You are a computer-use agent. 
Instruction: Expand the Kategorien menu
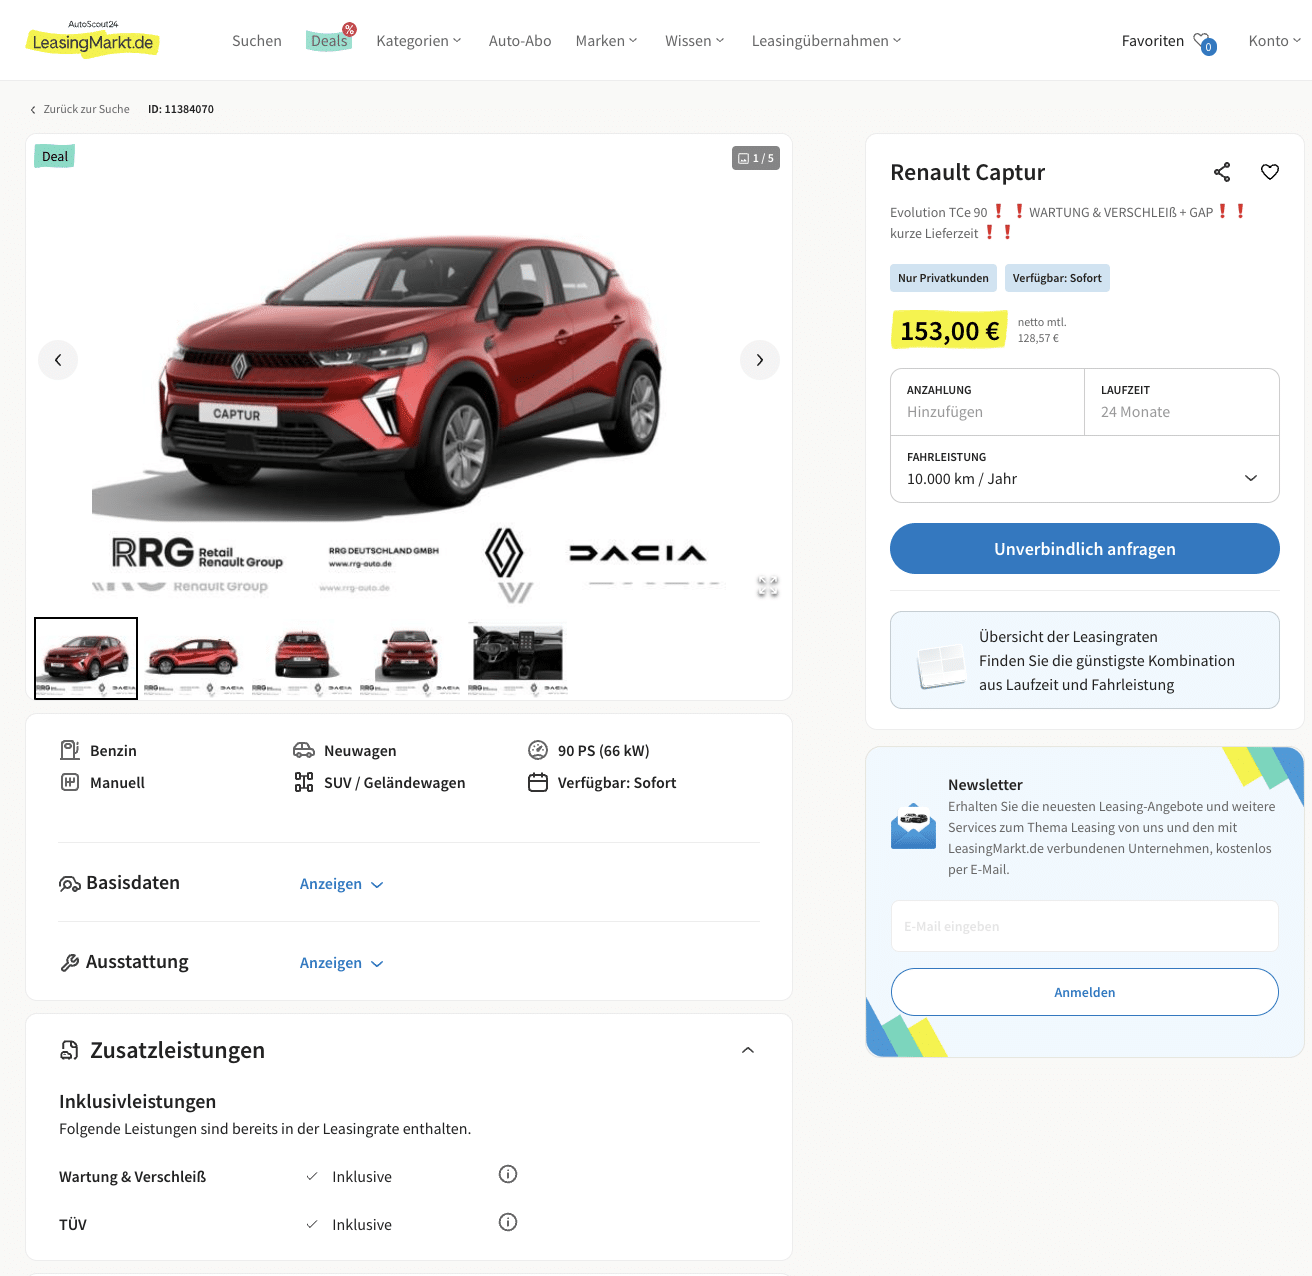pyautogui.click(x=419, y=41)
